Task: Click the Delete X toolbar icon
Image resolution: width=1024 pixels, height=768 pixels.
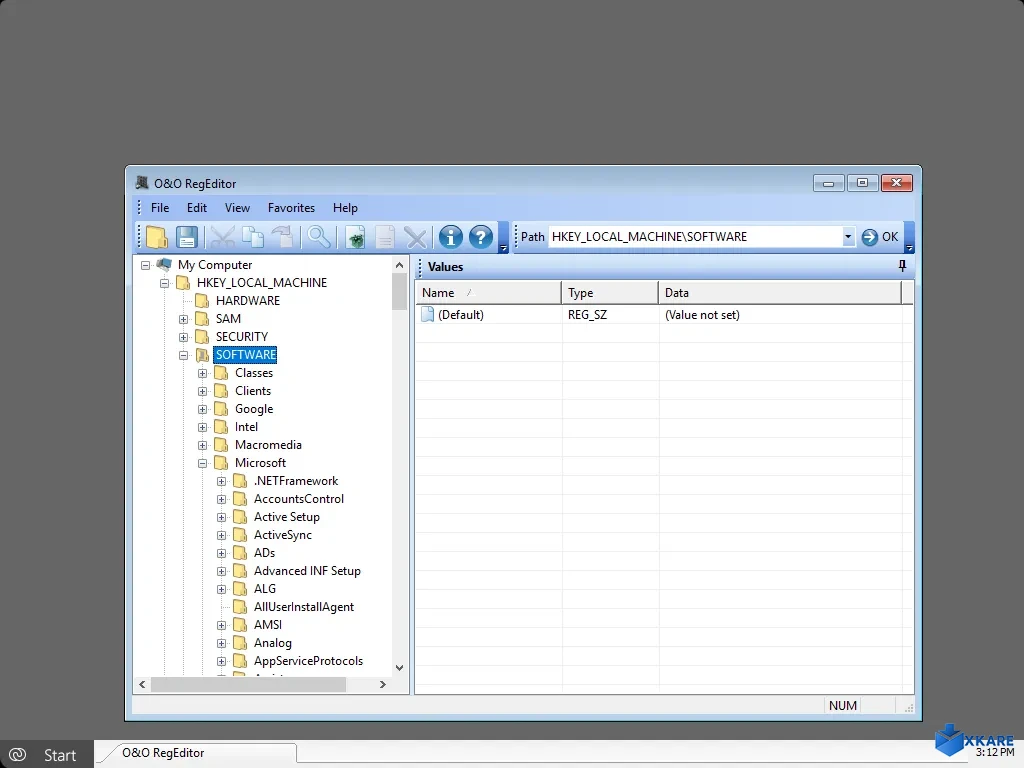Action: (x=415, y=238)
